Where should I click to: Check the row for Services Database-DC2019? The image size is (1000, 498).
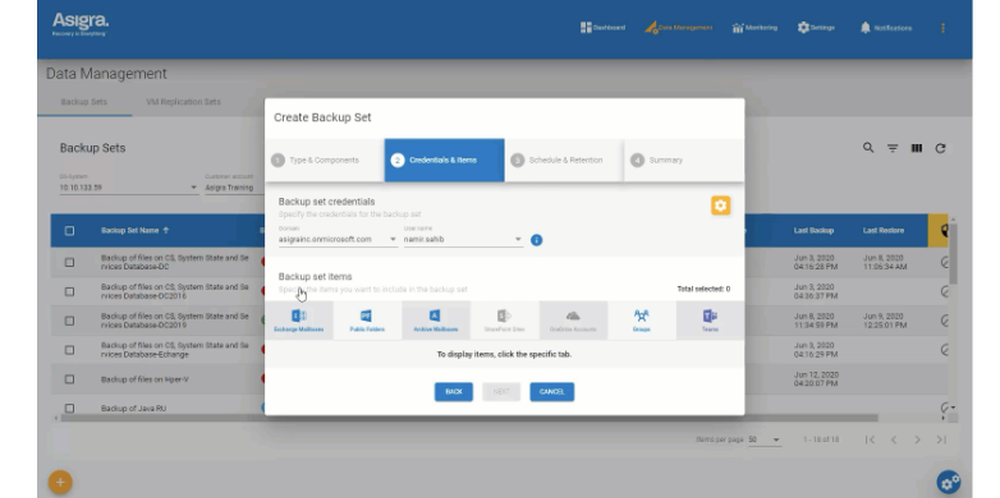click(x=70, y=321)
